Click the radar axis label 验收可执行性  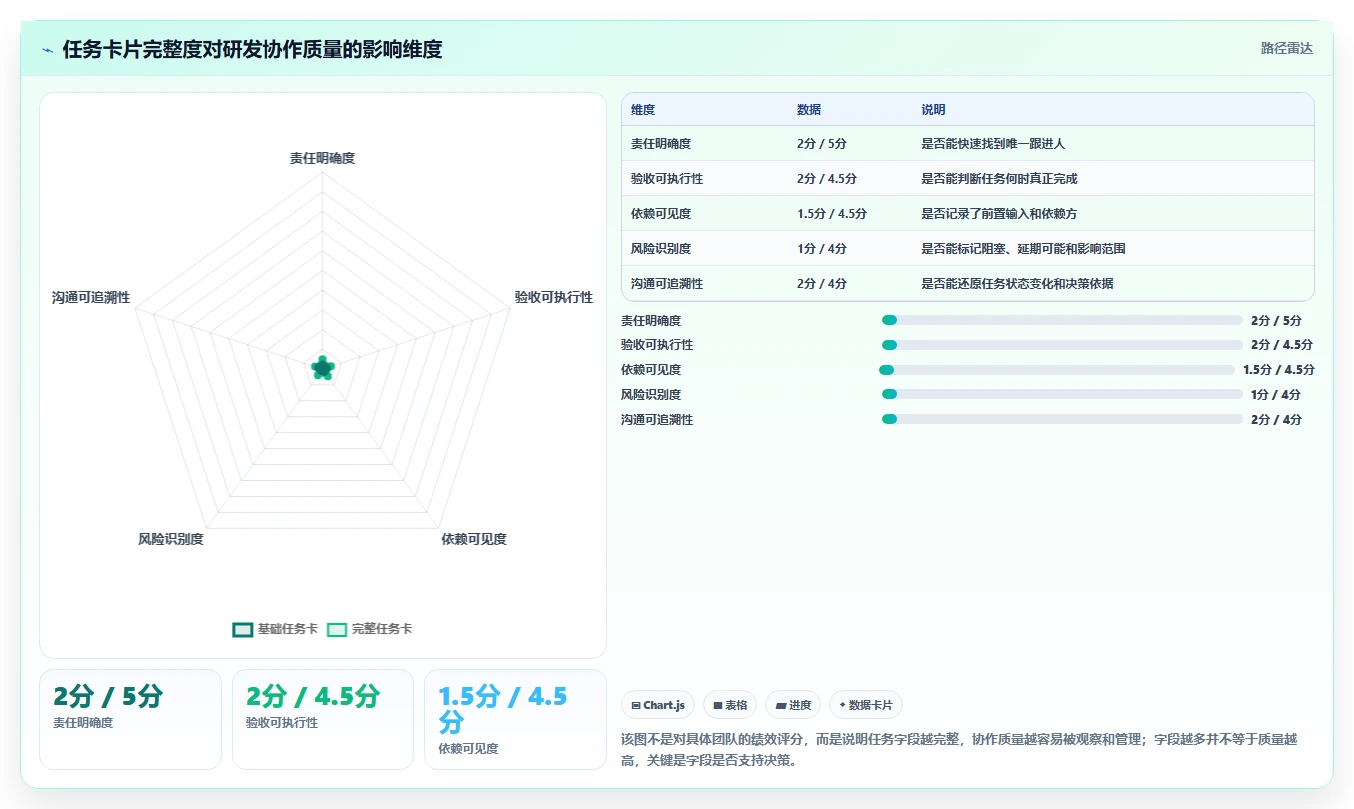(x=554, y=298)
